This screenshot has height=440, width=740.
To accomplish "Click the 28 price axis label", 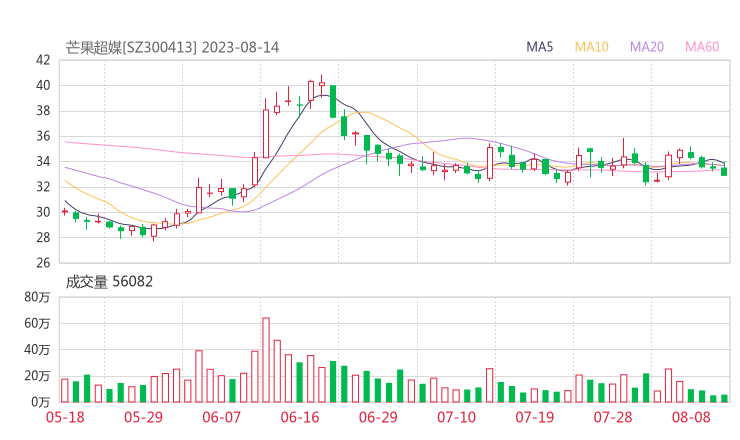I will [43, 237].
